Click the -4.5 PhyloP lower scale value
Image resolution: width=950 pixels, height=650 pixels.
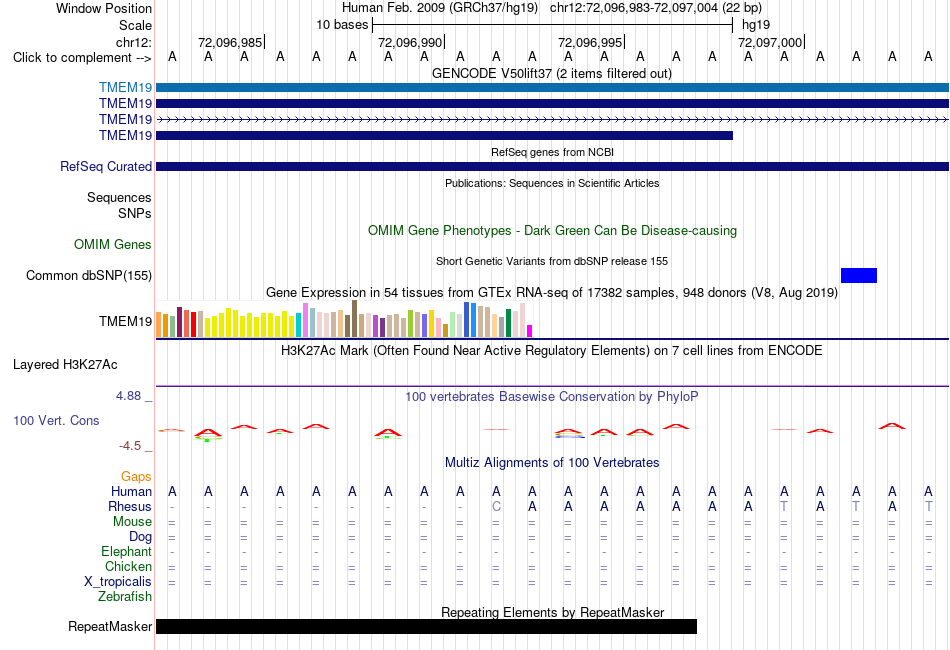(x=130, y=446)
